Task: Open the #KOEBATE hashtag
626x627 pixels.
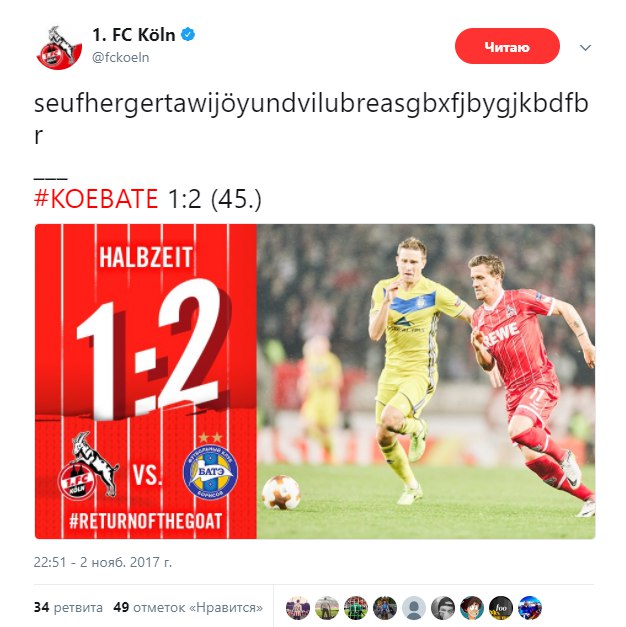Action: pos(96,198)
